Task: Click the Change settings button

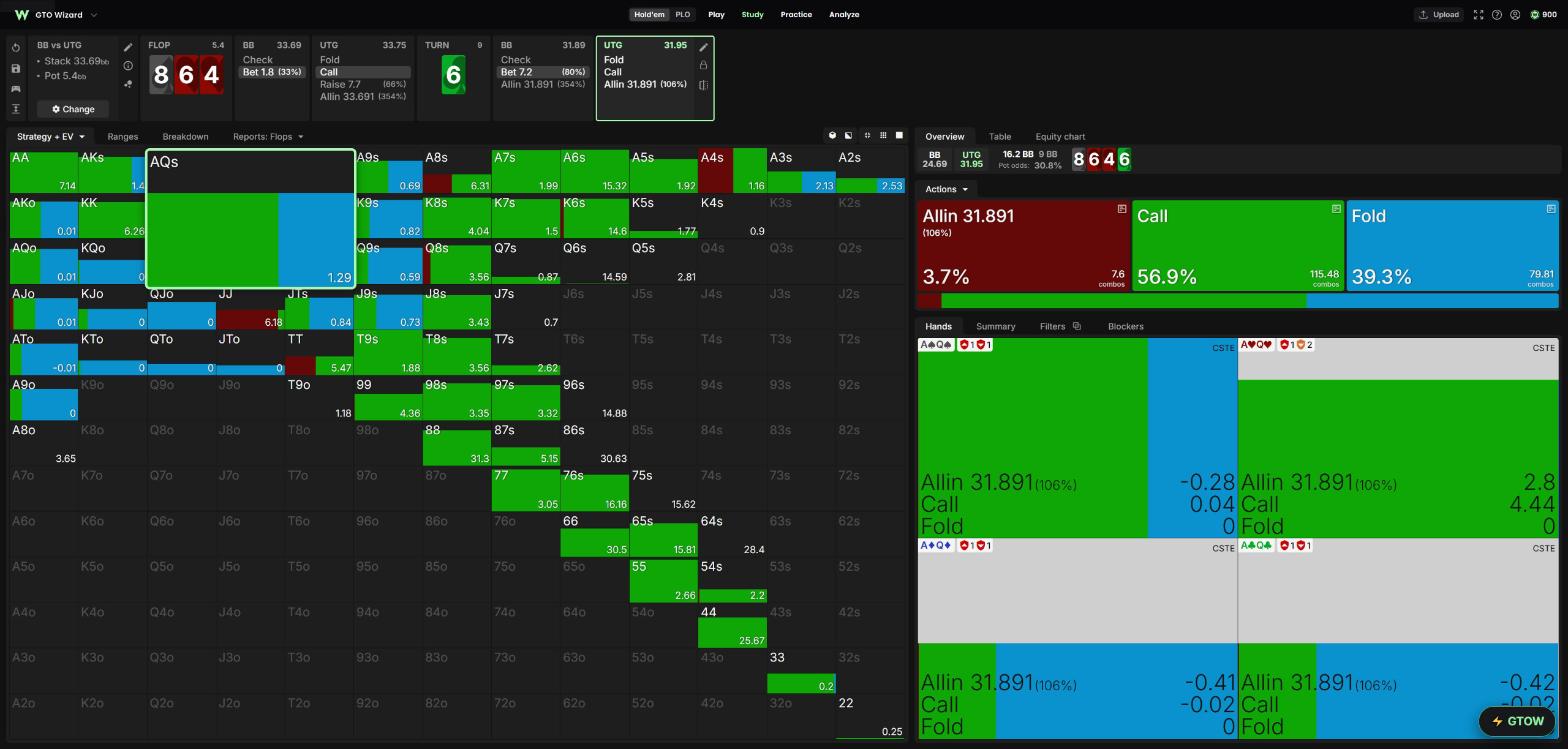Action: coord(73,109)
